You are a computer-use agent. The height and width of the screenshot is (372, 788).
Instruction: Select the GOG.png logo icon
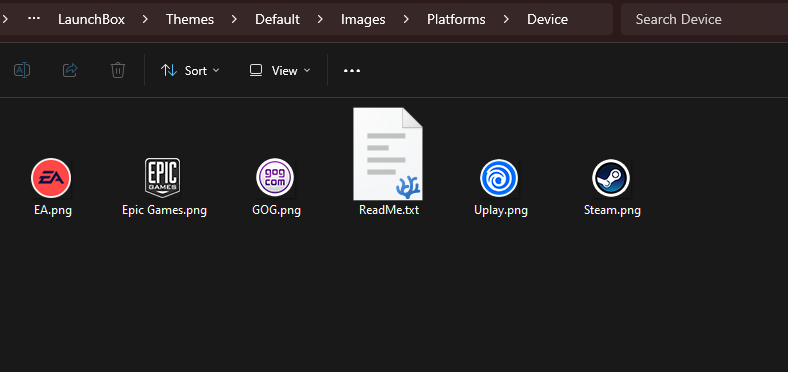[275, 178]
